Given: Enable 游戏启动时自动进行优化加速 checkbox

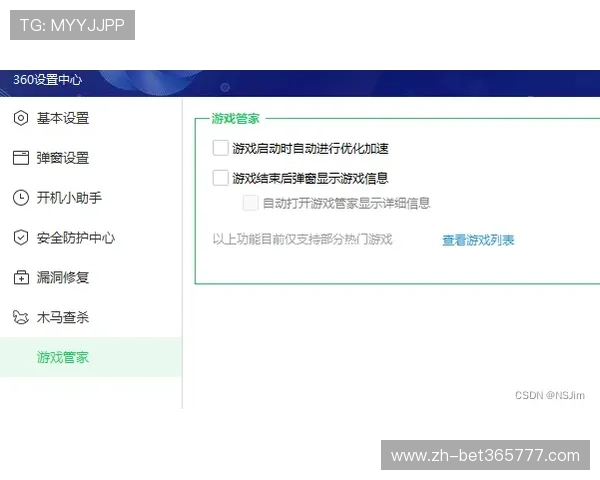Looking at the screenshot, I should (220, 148).
